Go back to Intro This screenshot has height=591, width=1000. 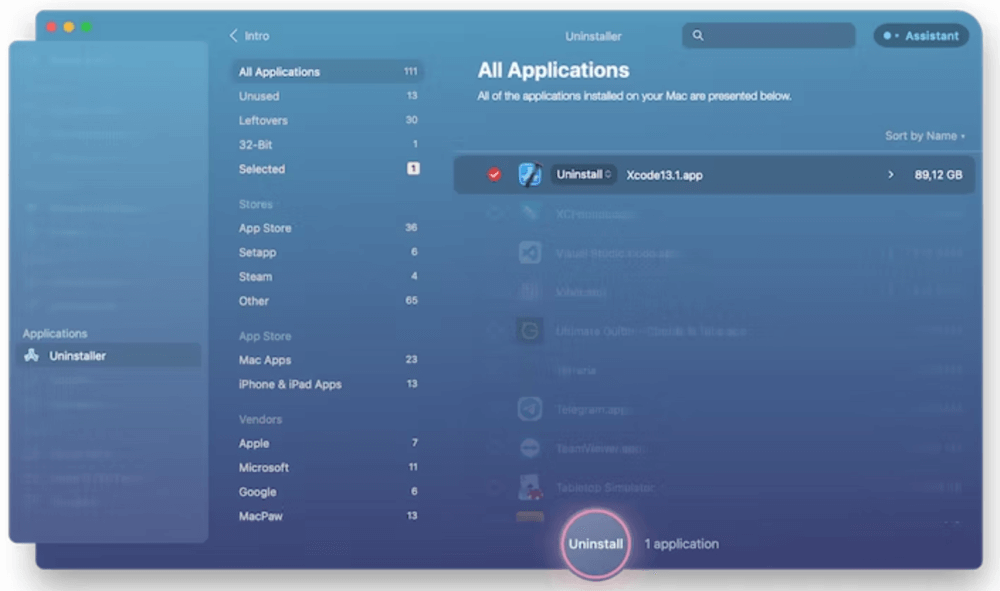click(x=249, y=36)
